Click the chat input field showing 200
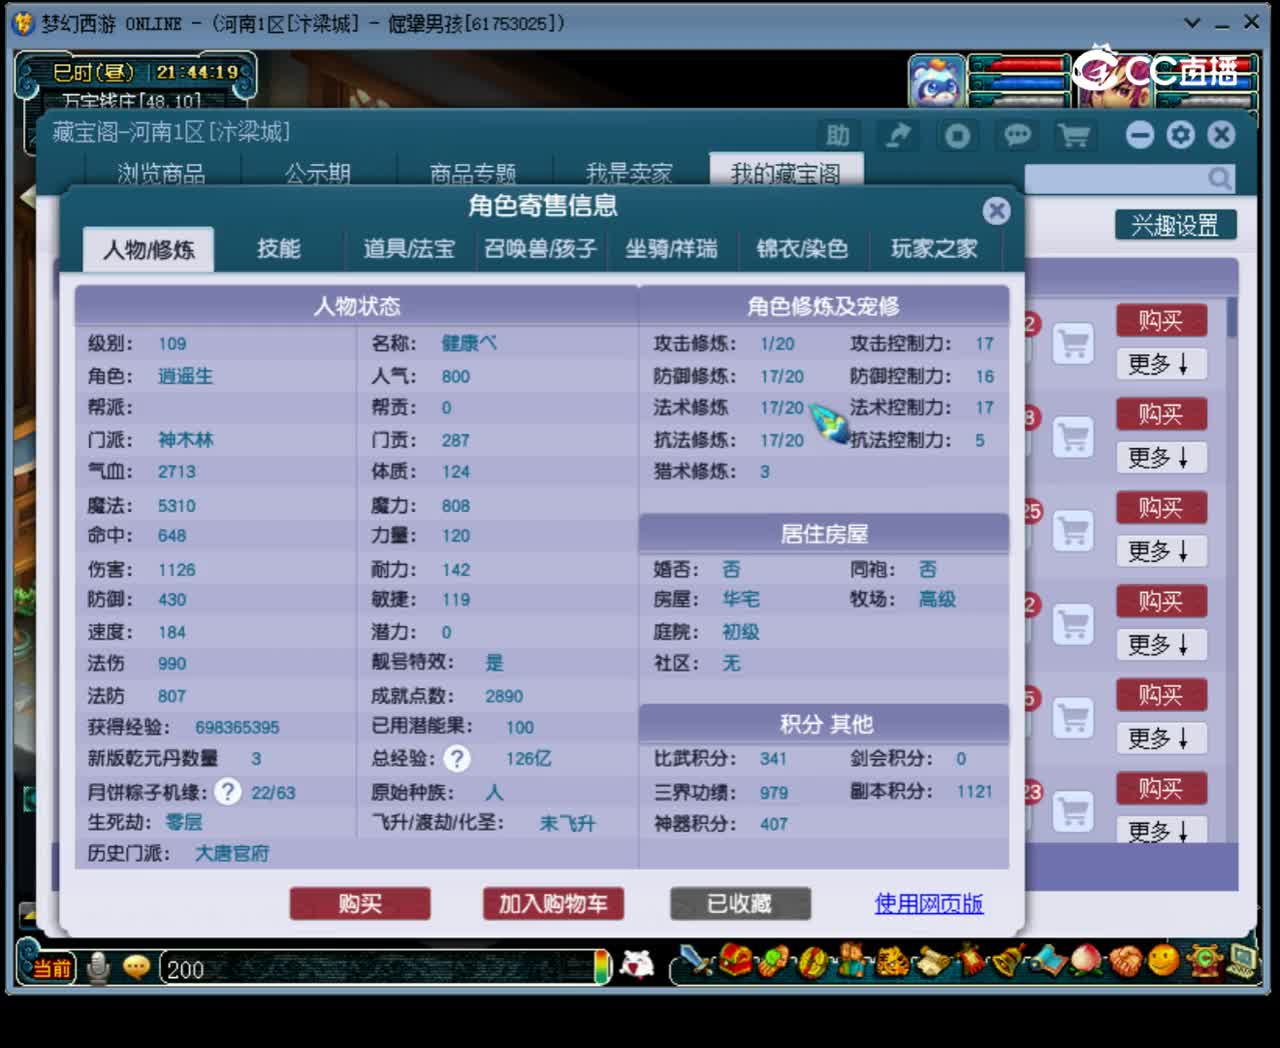This screenshot has width=1280, height=1048. click(376, 968)
